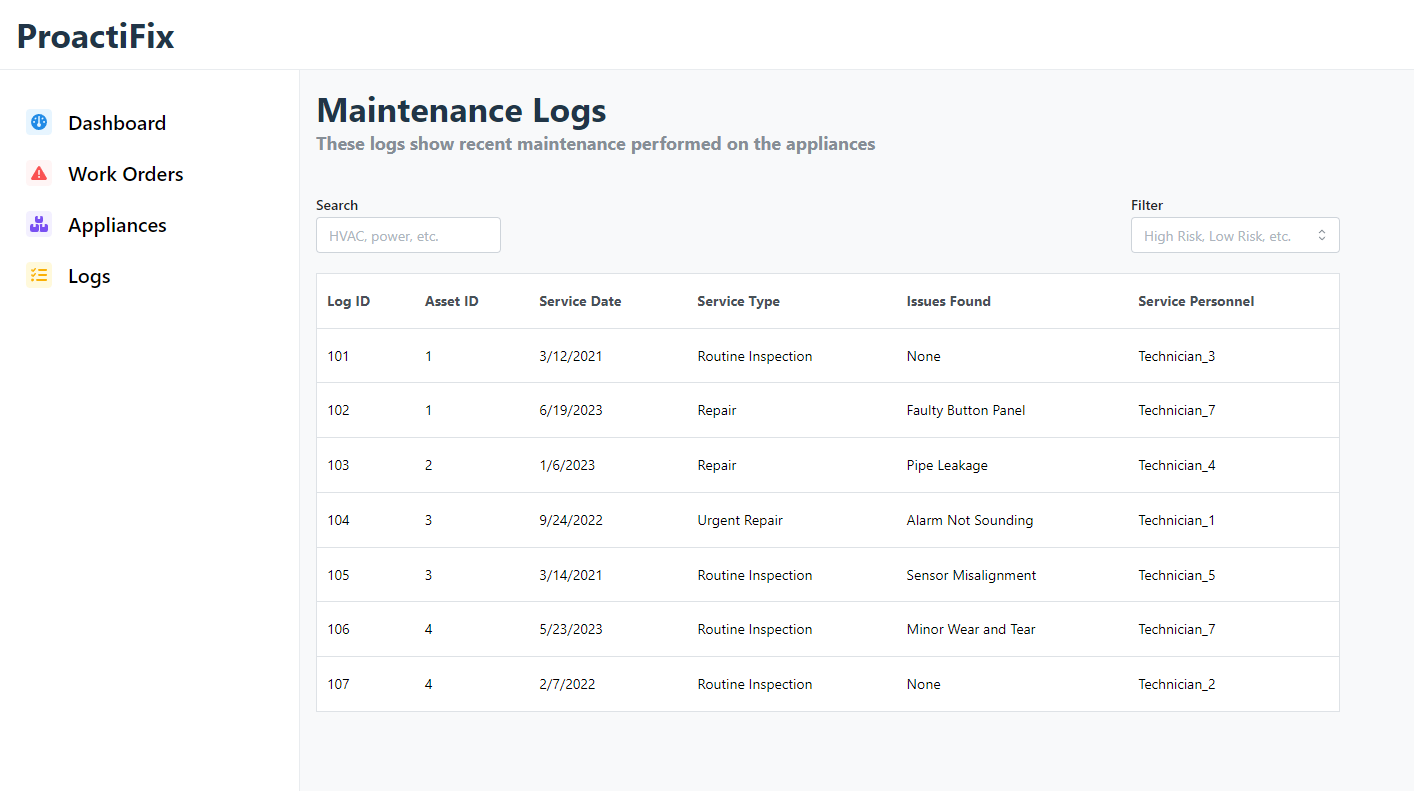The height and width of the screenshot is (791, 1414).
Task: Click service date 3/14/2021
Action: coord(571,575)
